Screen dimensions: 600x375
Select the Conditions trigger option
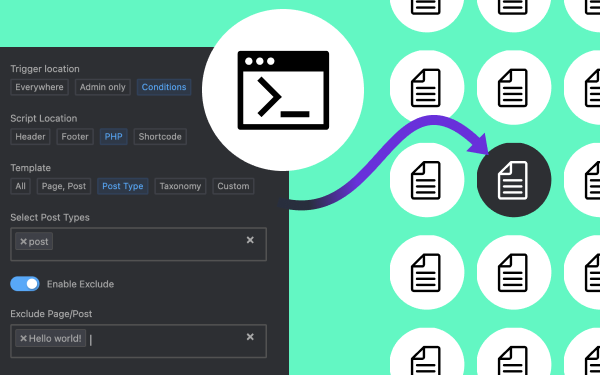click(164, 87)
